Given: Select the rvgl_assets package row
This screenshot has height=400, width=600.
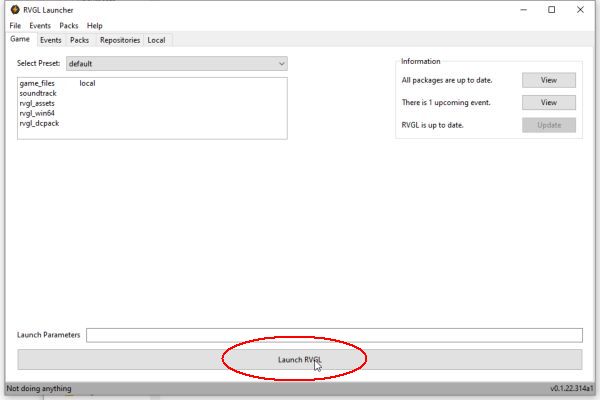Looking at the screenshot, I should [x=152, y=103].
